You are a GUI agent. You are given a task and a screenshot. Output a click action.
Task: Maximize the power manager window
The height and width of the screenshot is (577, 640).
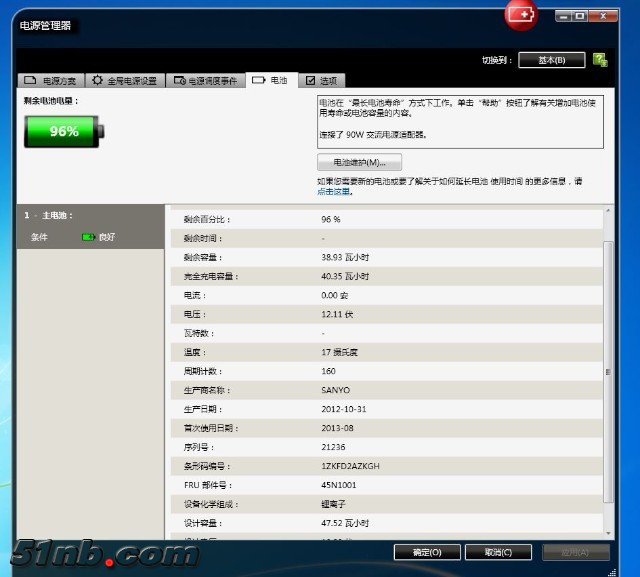(580, 16)
